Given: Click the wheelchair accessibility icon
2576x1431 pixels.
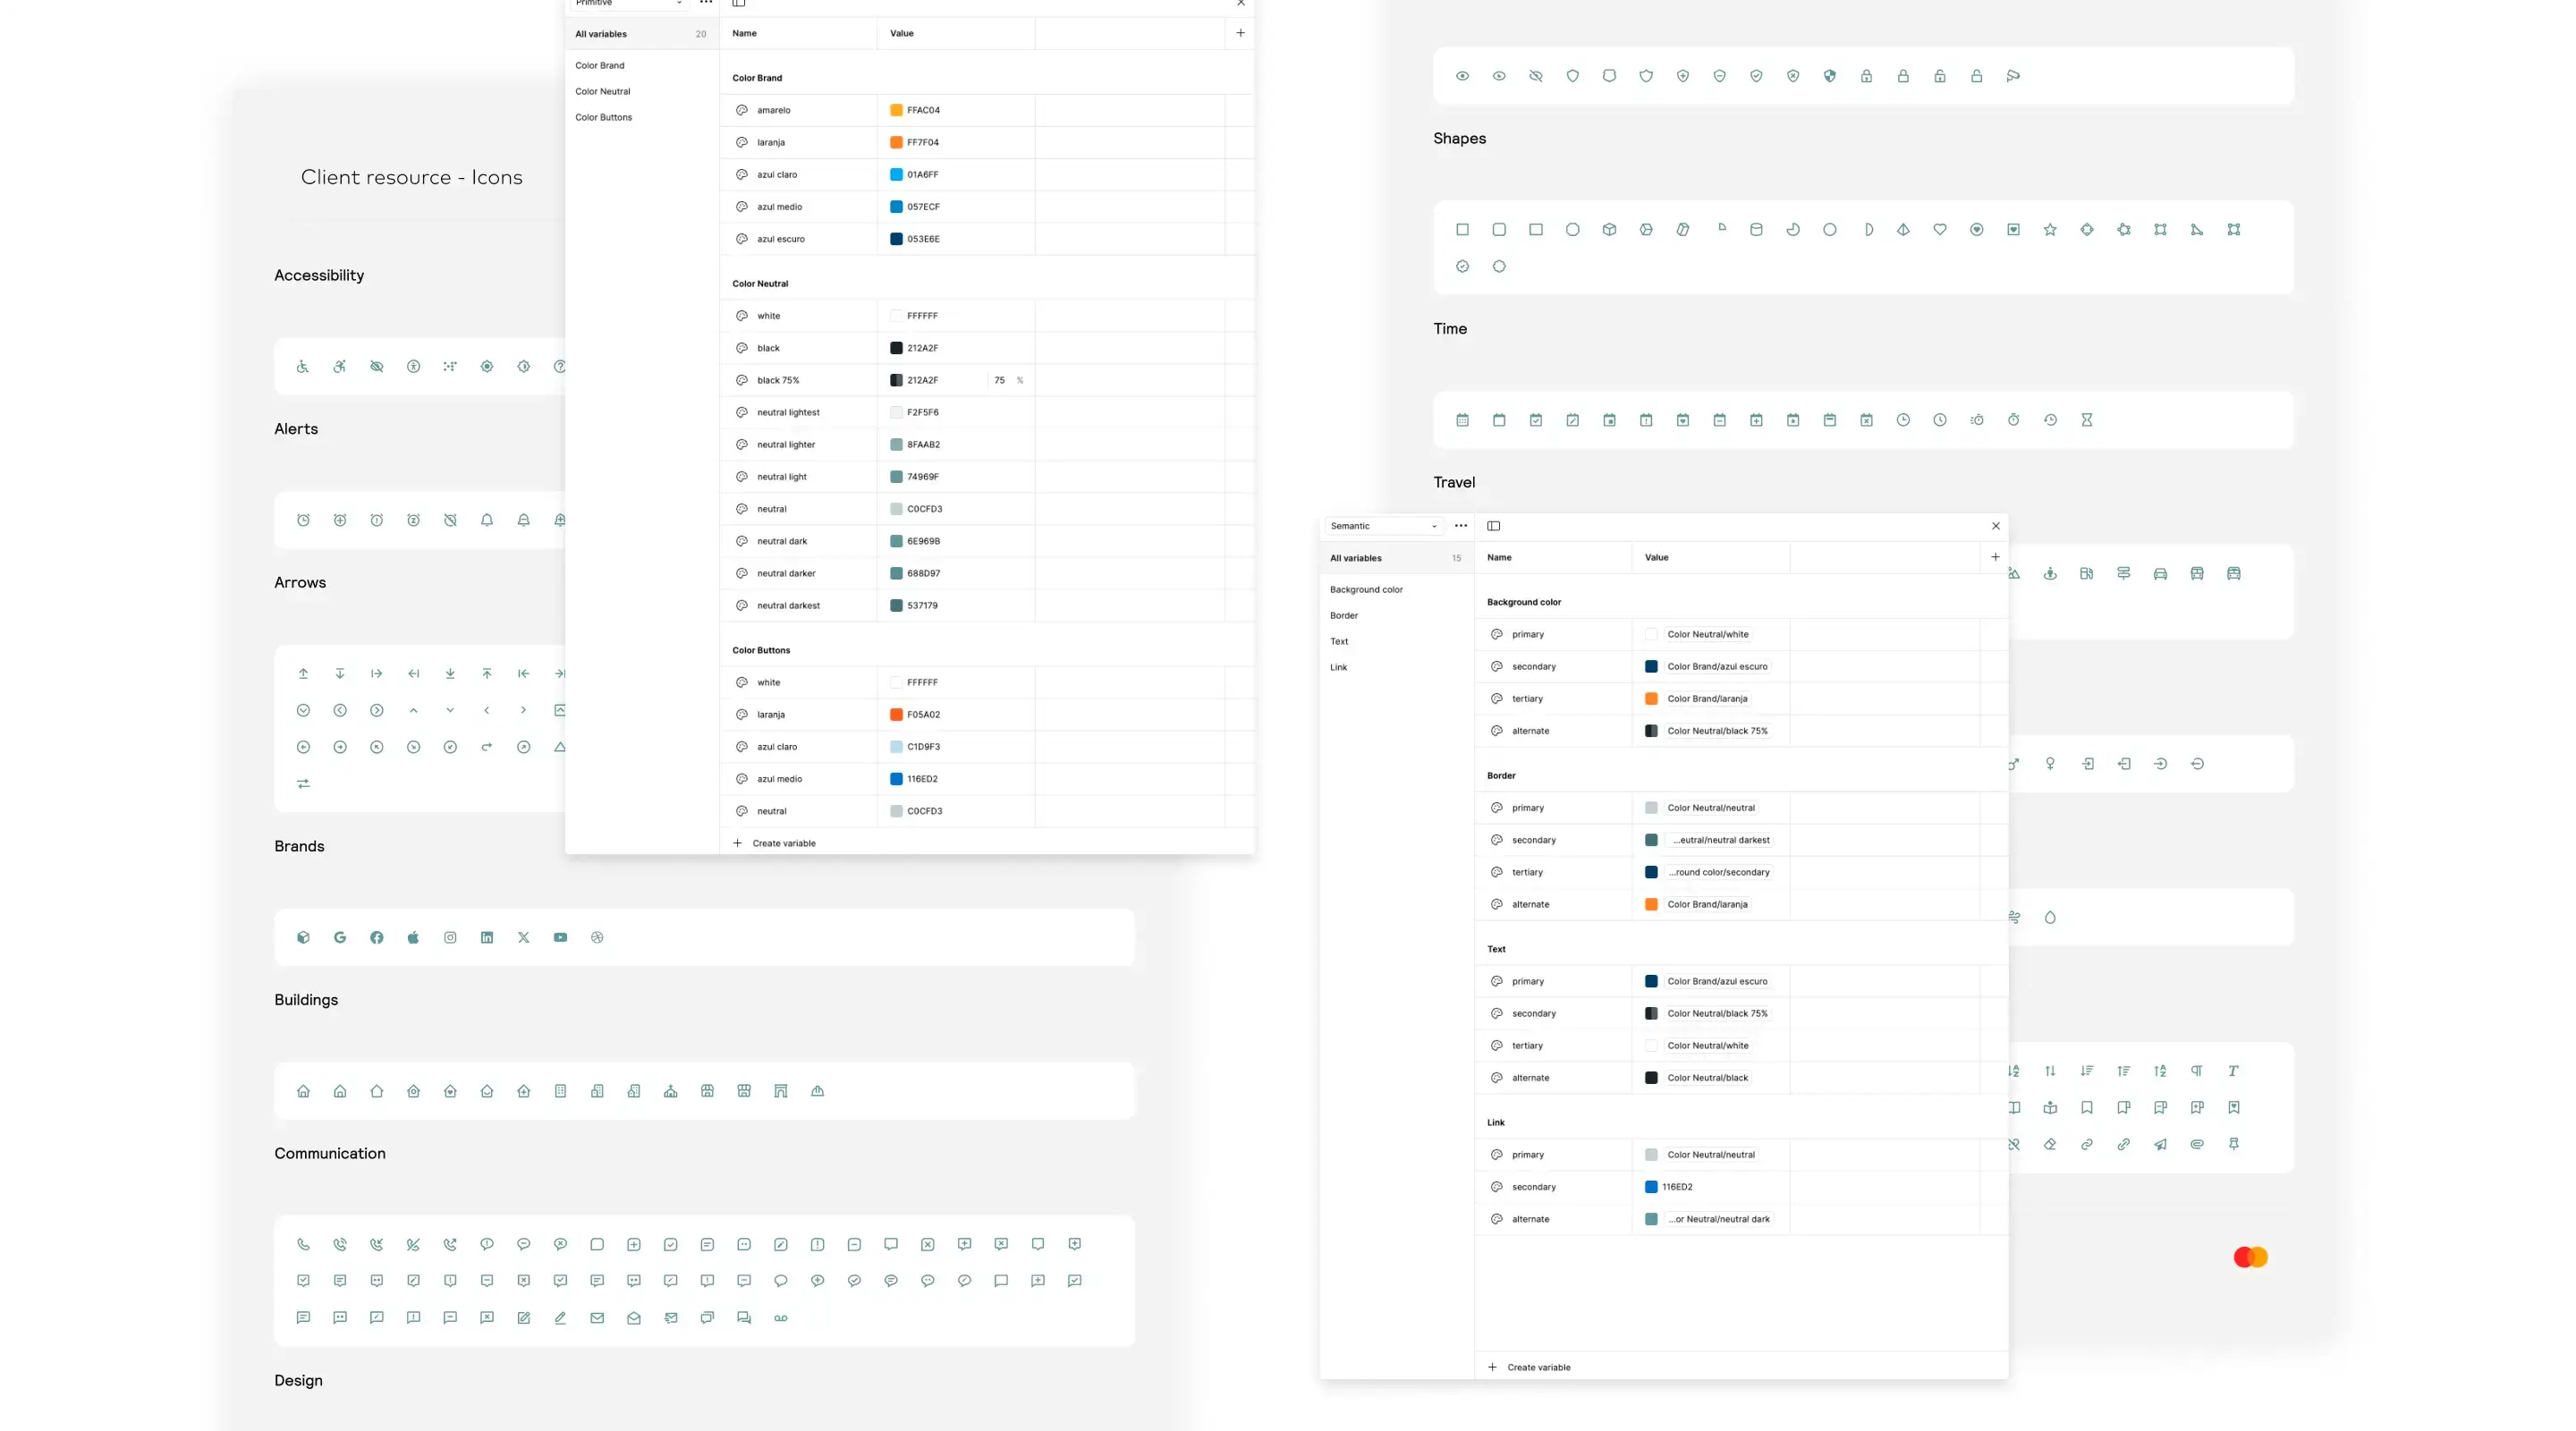Looking at the screenshot, I should click(303, 367).
